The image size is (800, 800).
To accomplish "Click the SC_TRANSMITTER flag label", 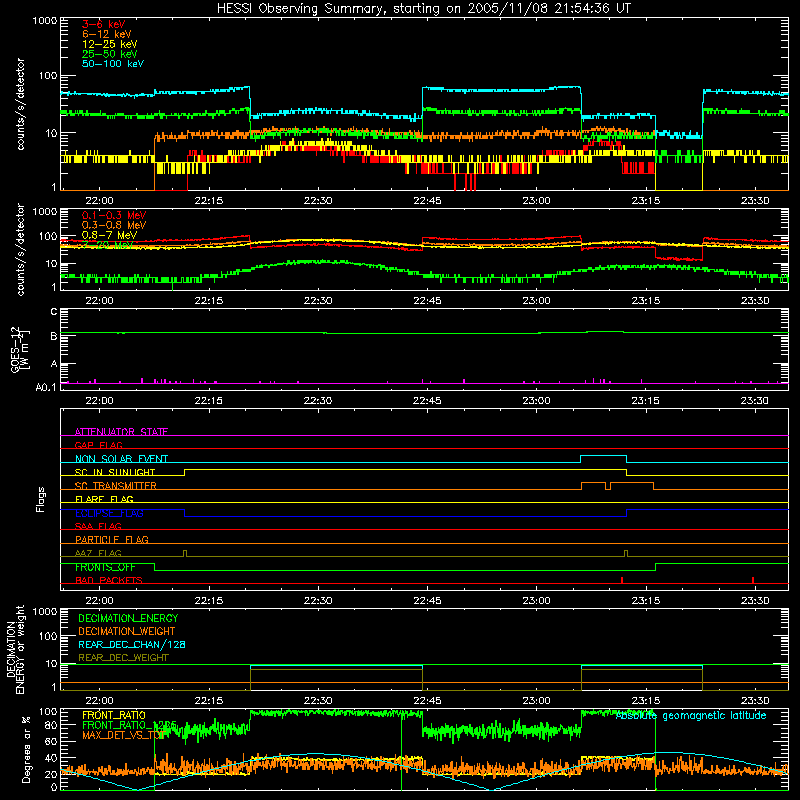I will pyautogui.click(x=116, y=486).
